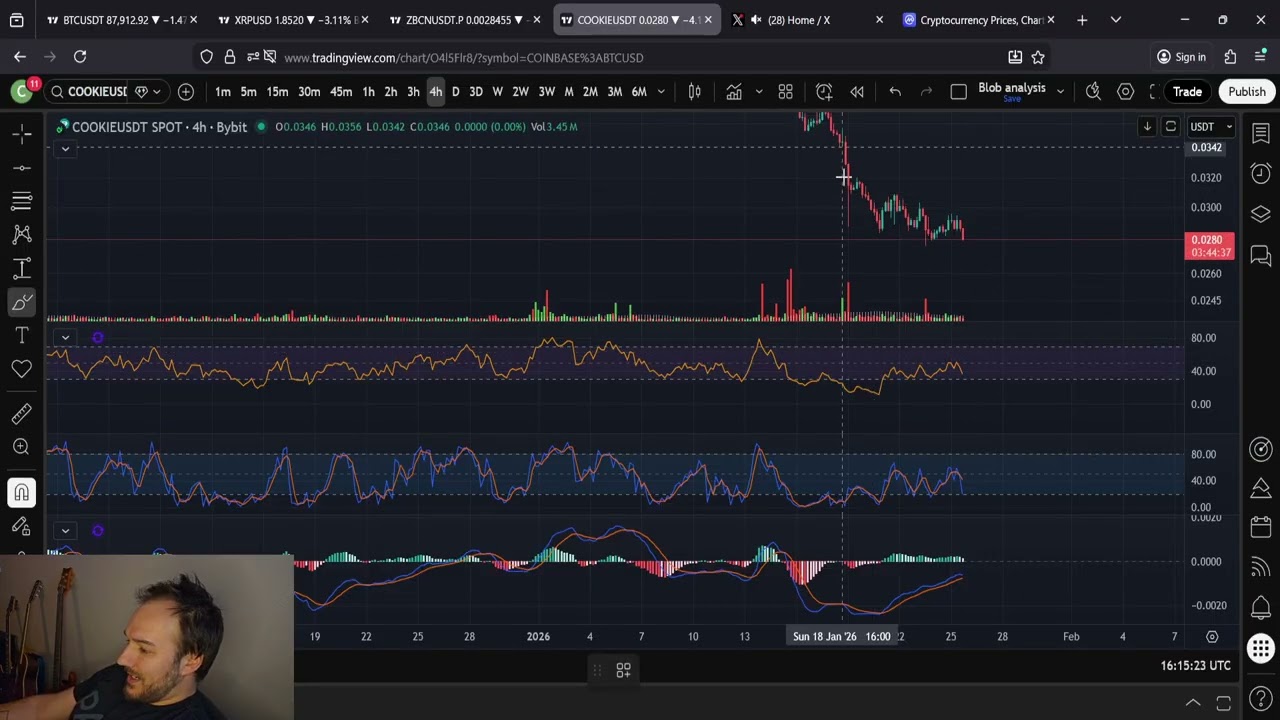Undo the last chart action
Viewport: 1280px width, 720px height.
click(x=895, y=92)
